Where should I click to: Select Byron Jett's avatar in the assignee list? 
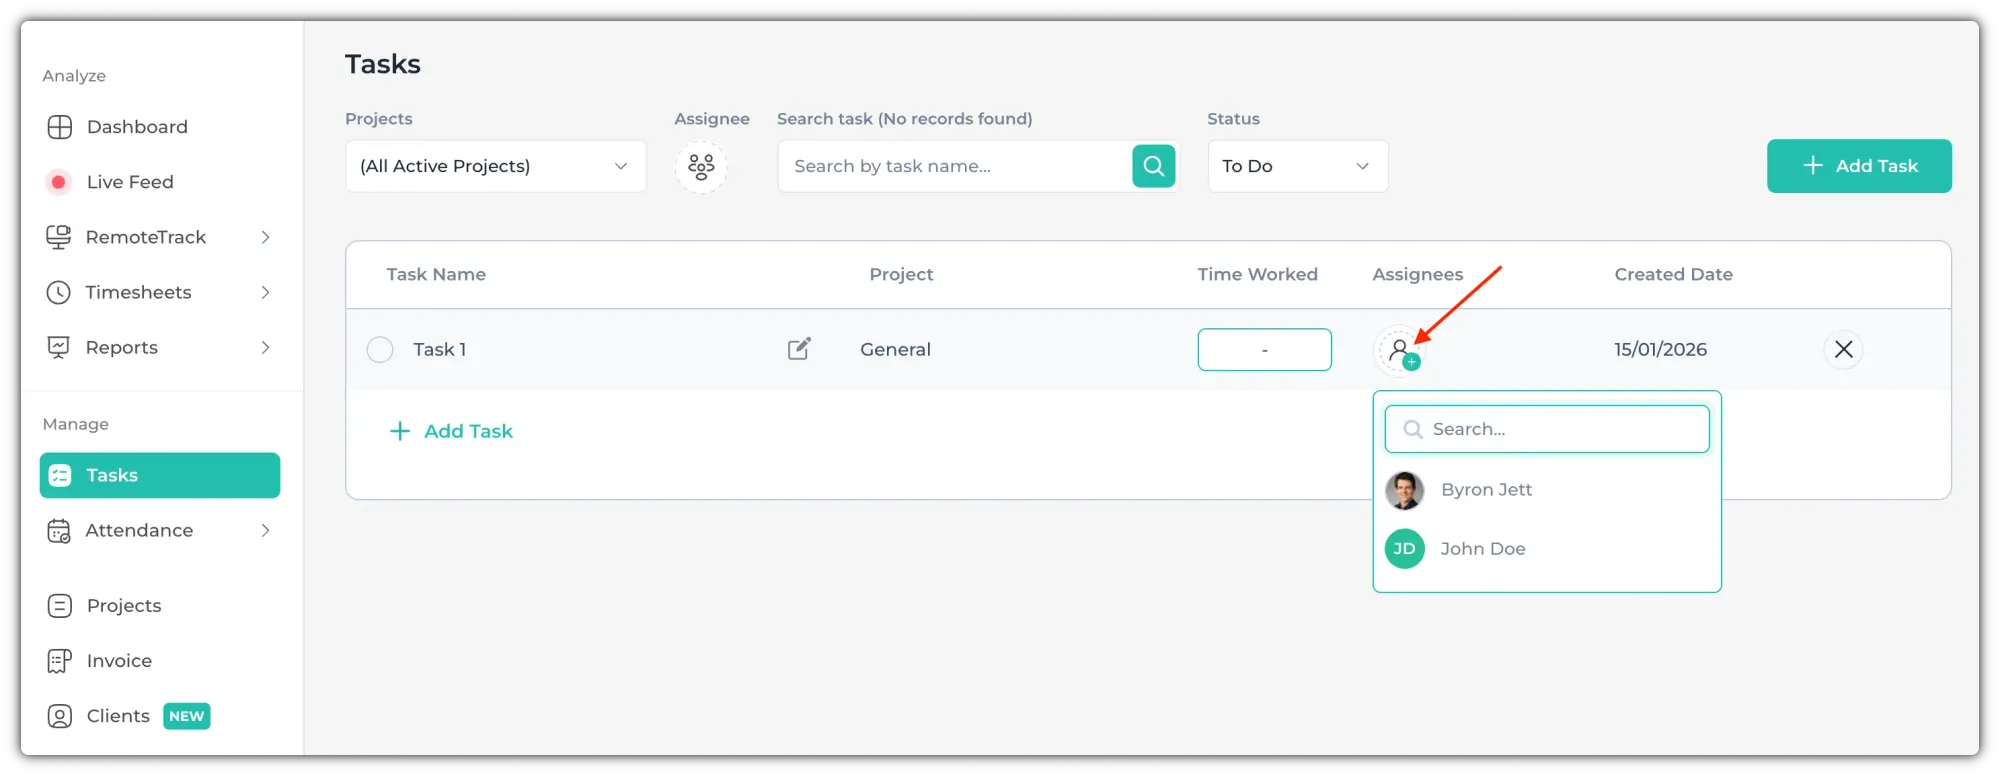click(1404, 490)
